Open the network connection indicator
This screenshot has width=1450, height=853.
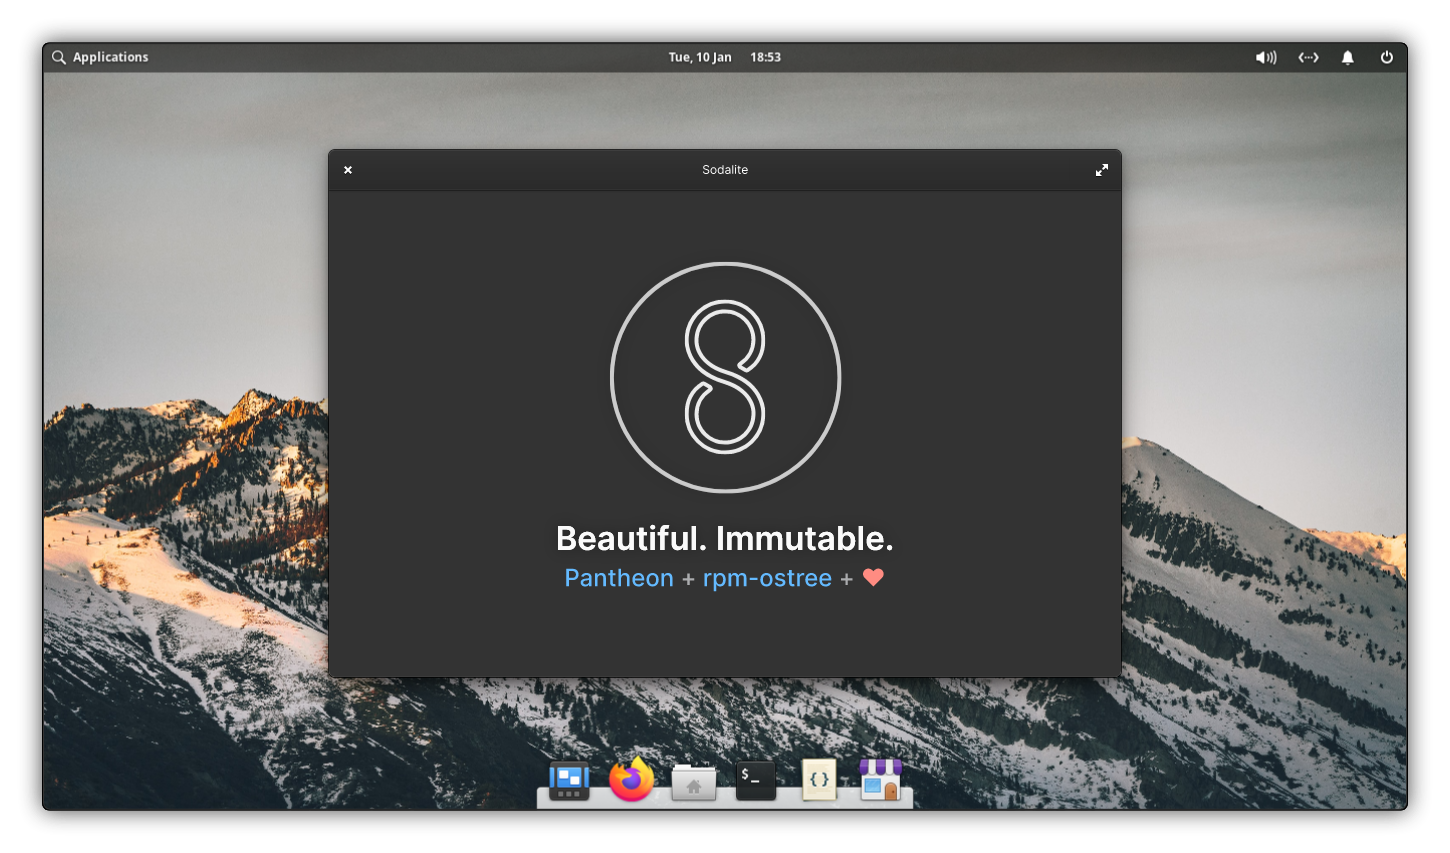click(1308, 58)
